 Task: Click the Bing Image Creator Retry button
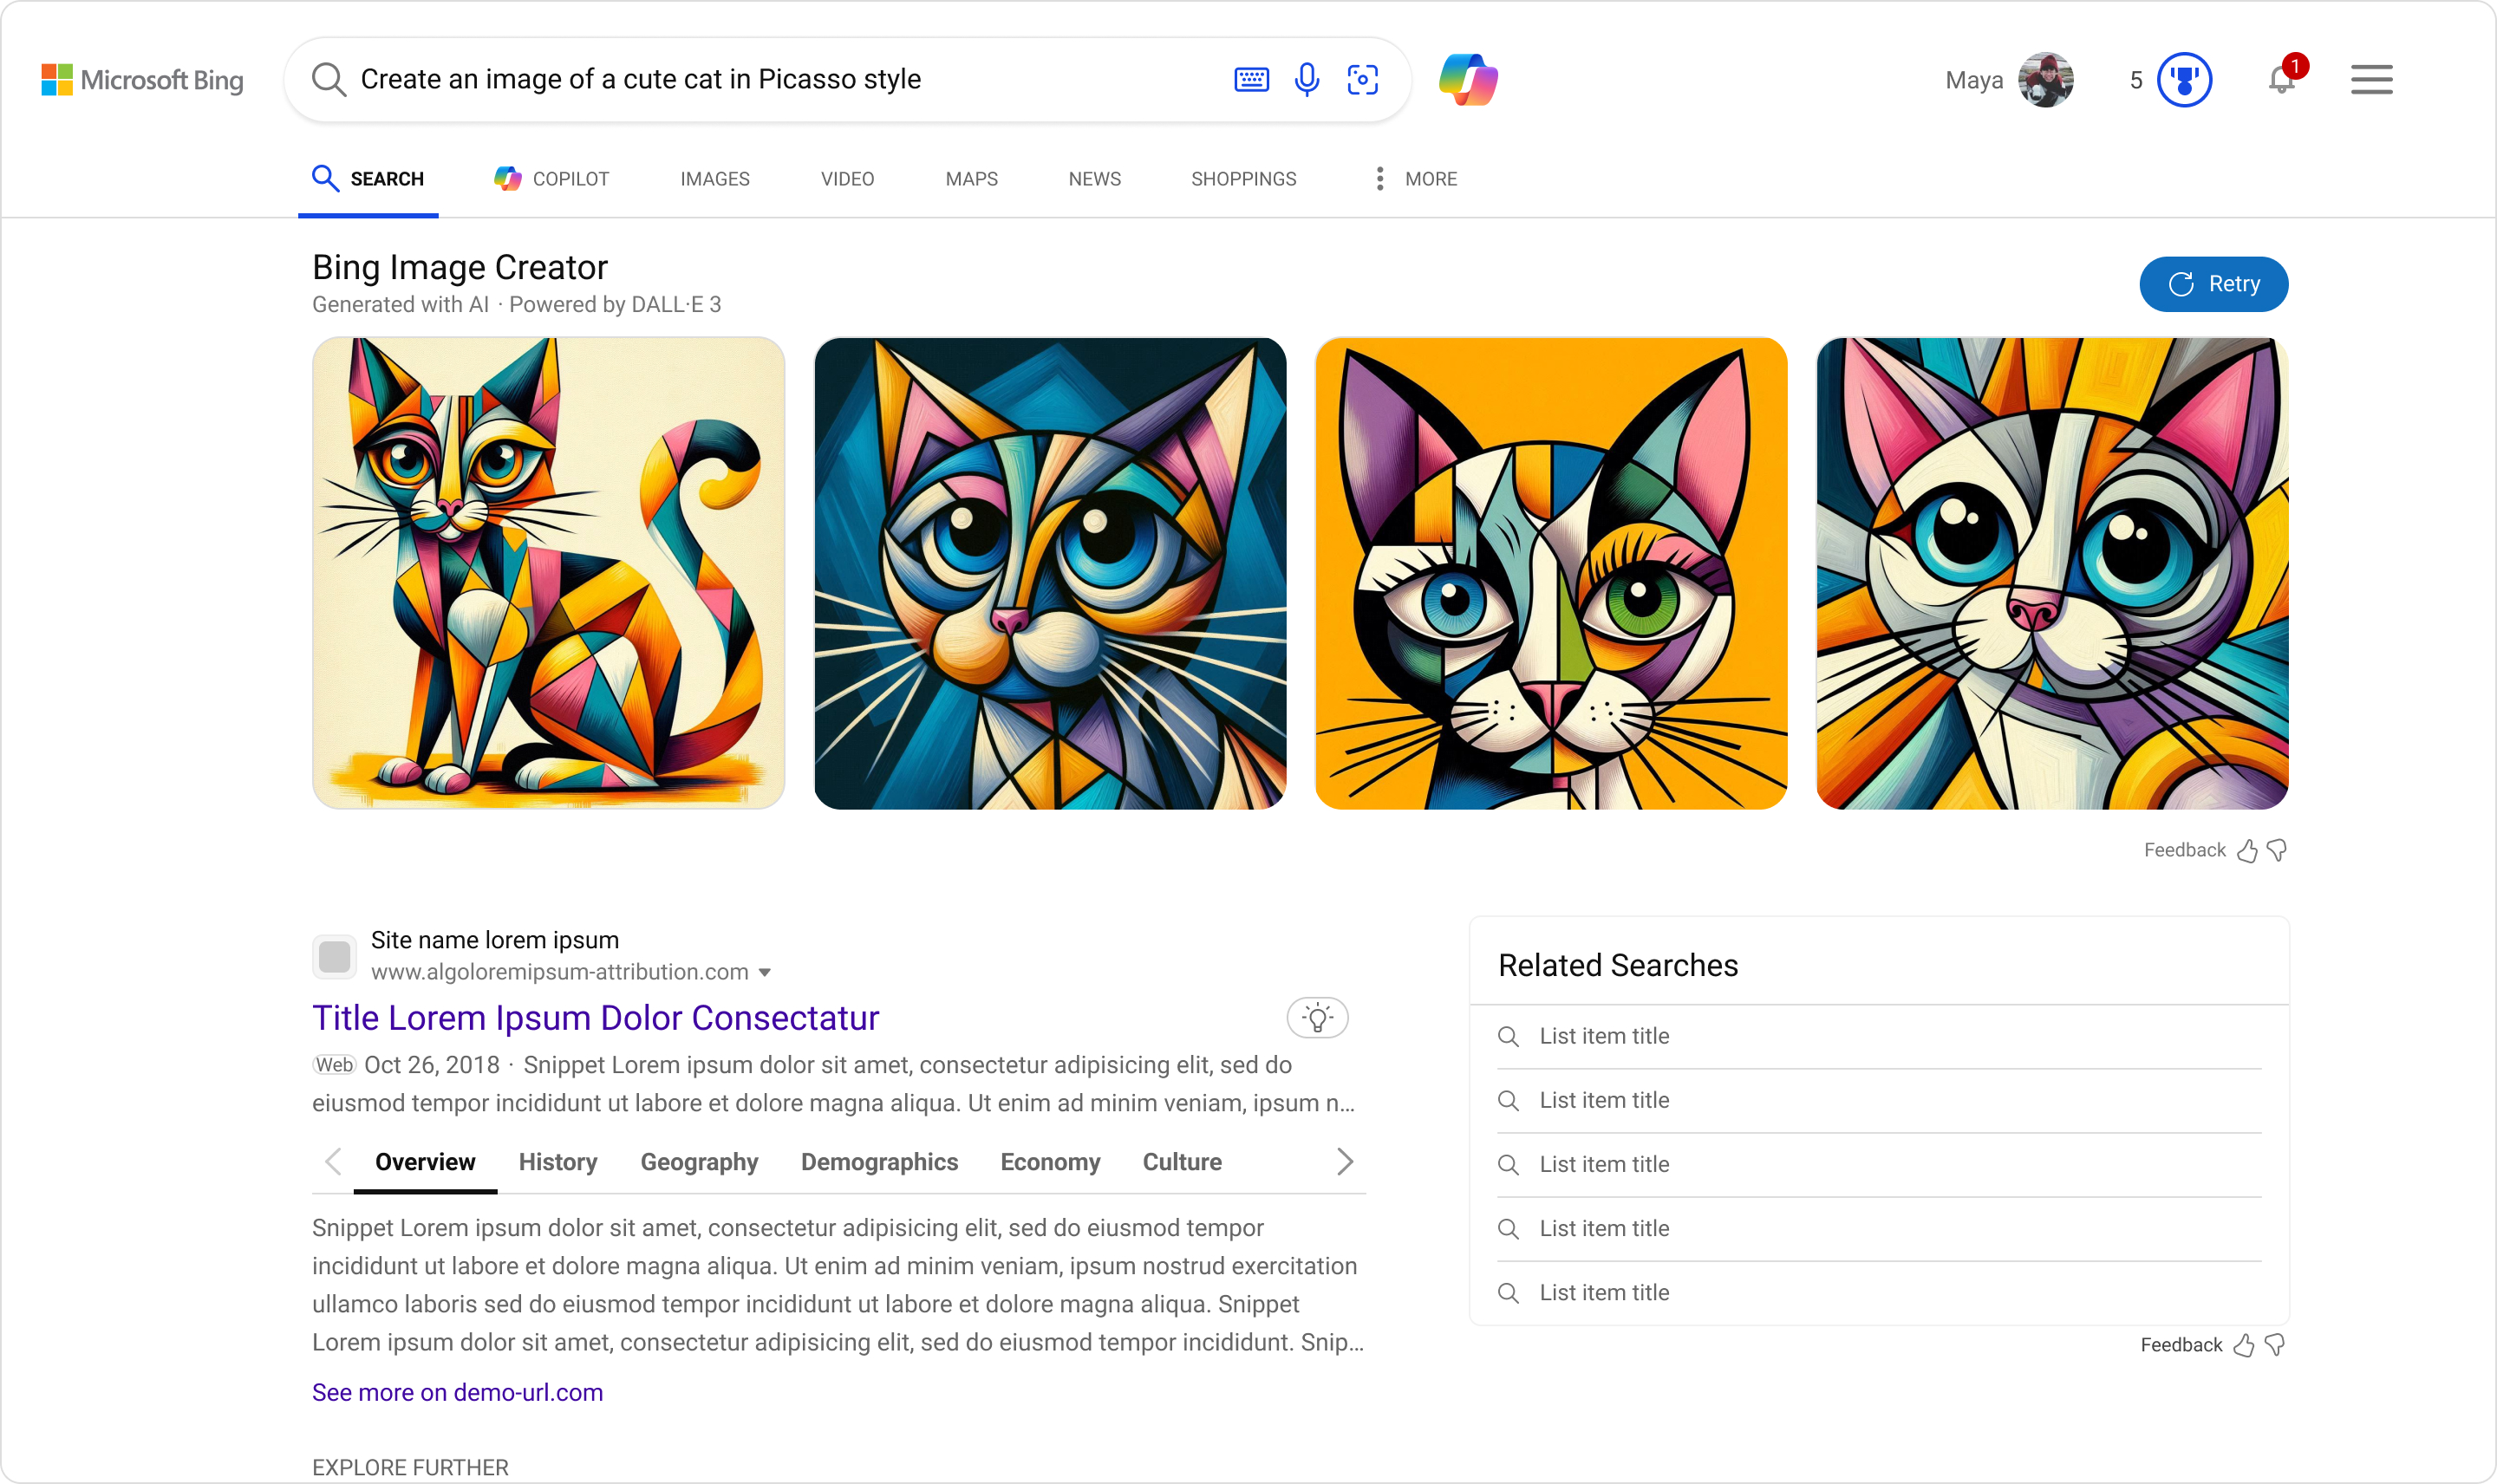pyautogui.click(x=2214, y=284)
